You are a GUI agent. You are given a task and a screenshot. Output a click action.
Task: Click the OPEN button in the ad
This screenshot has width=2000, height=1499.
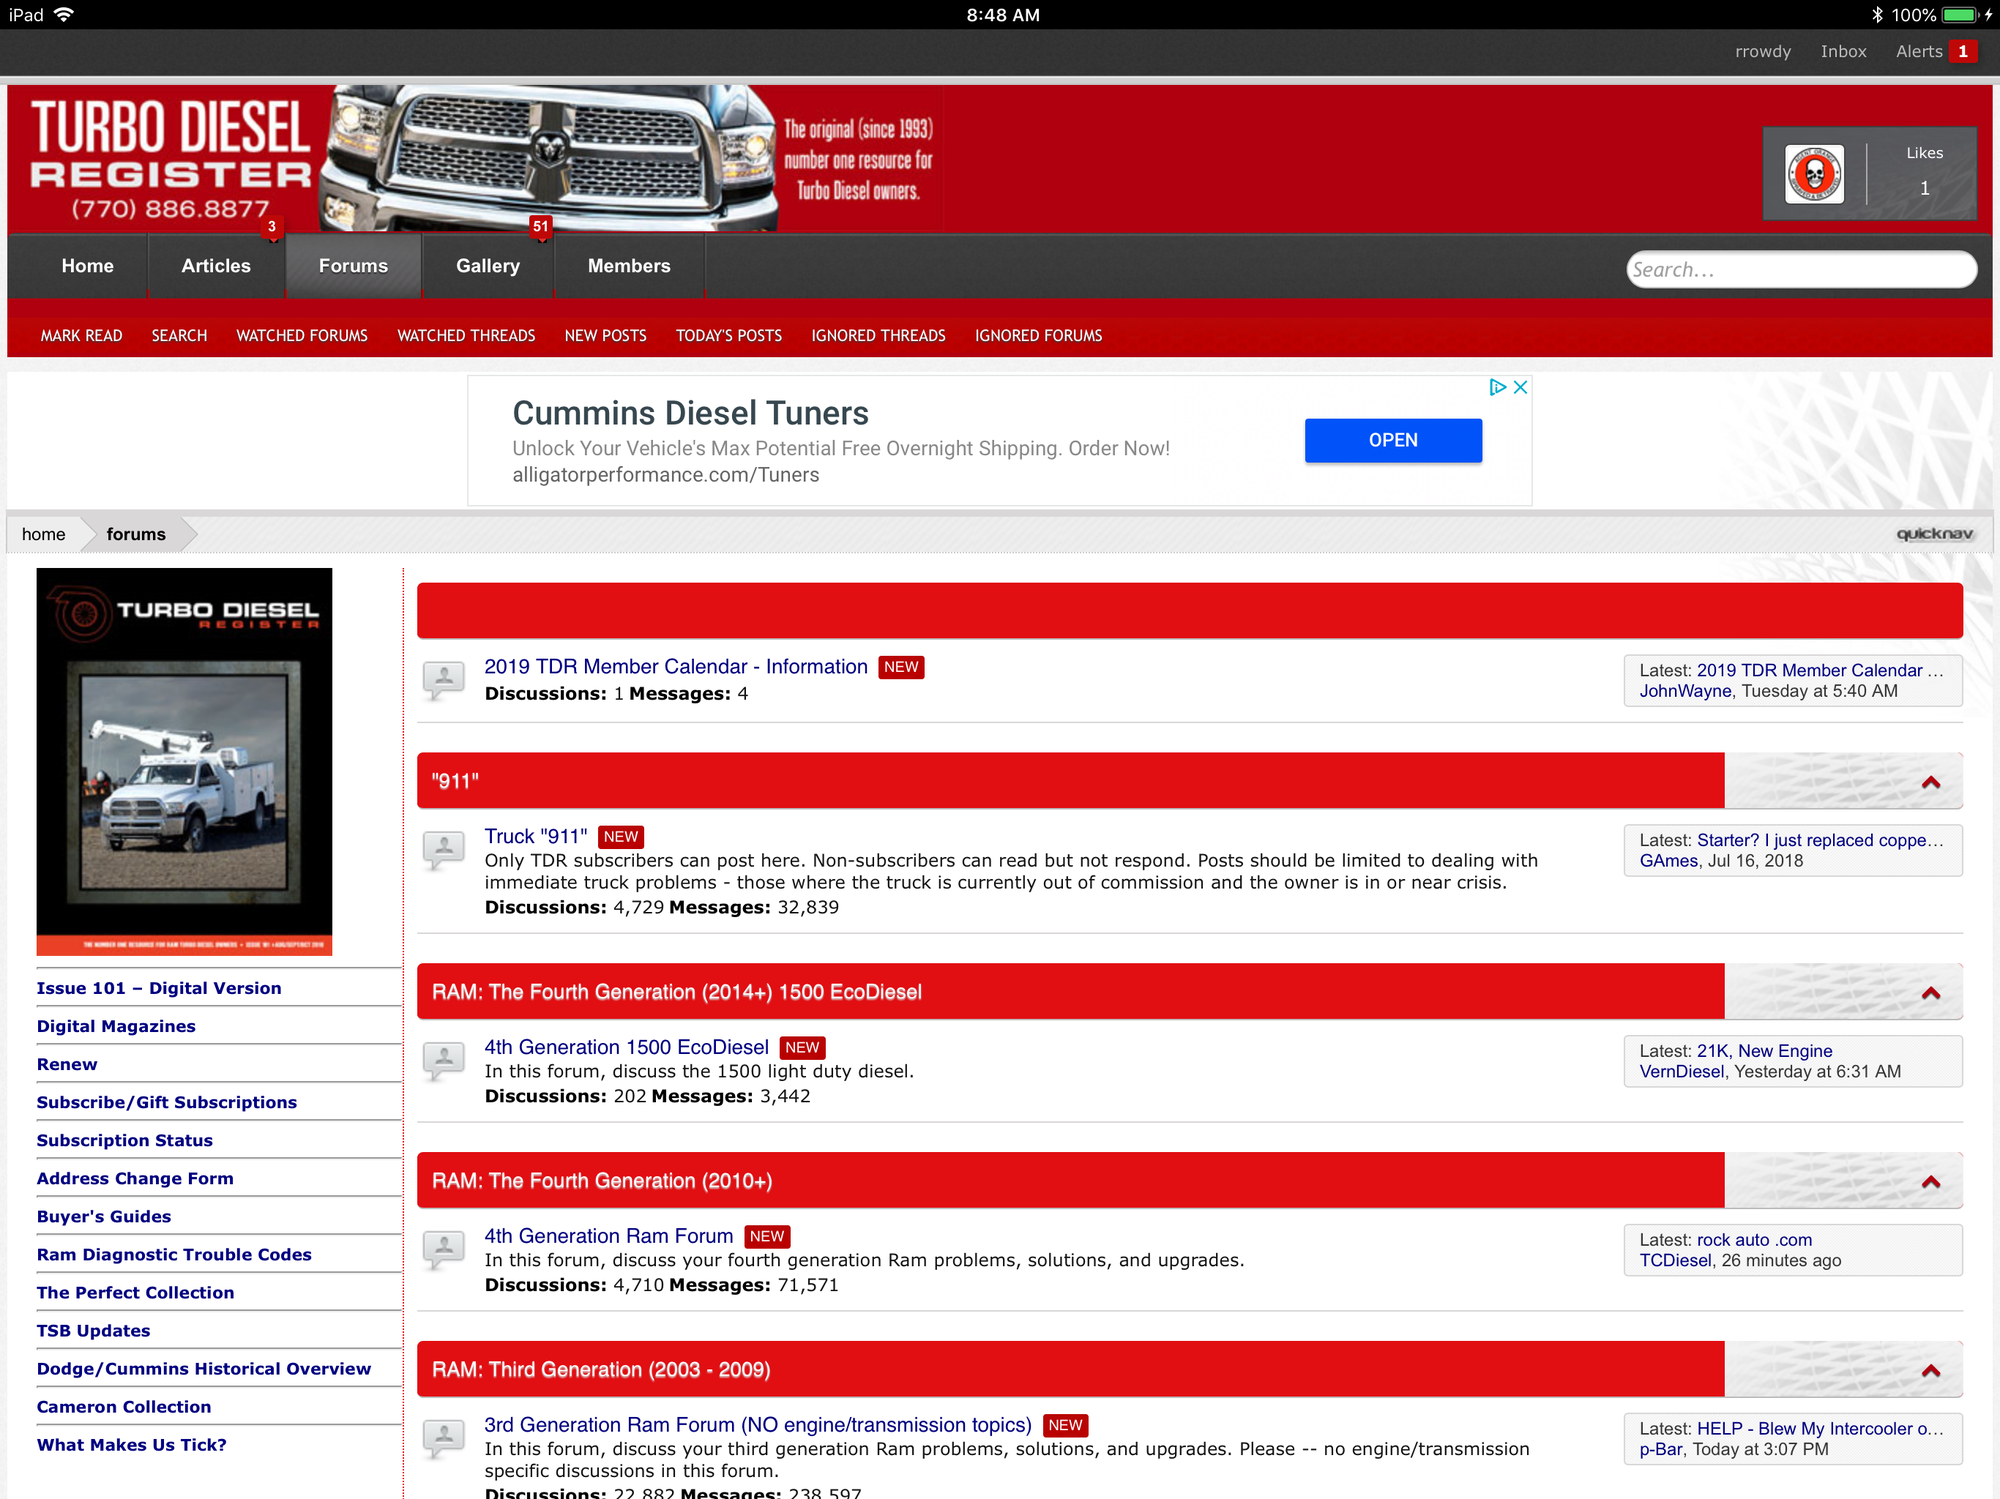[x=1393, y=440]
